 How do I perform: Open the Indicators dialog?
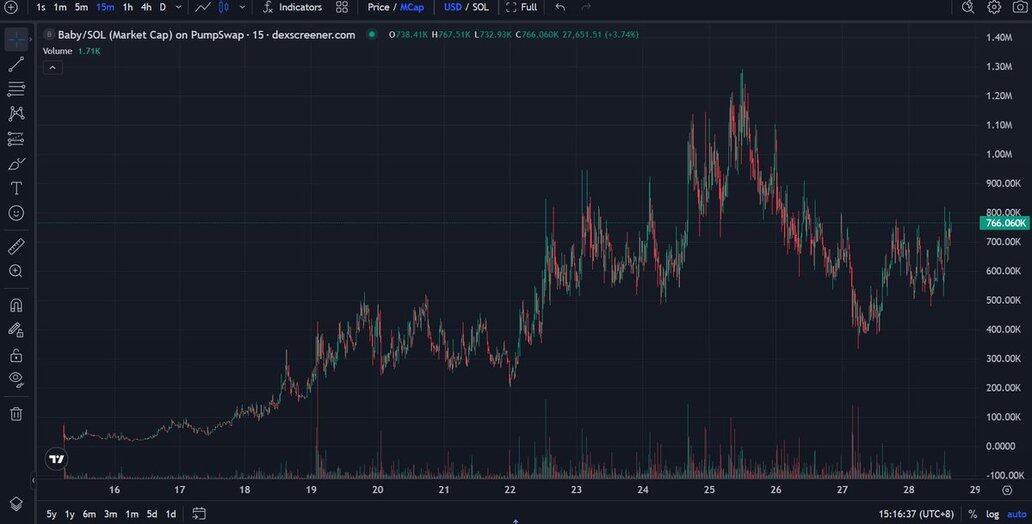(292, 7)
